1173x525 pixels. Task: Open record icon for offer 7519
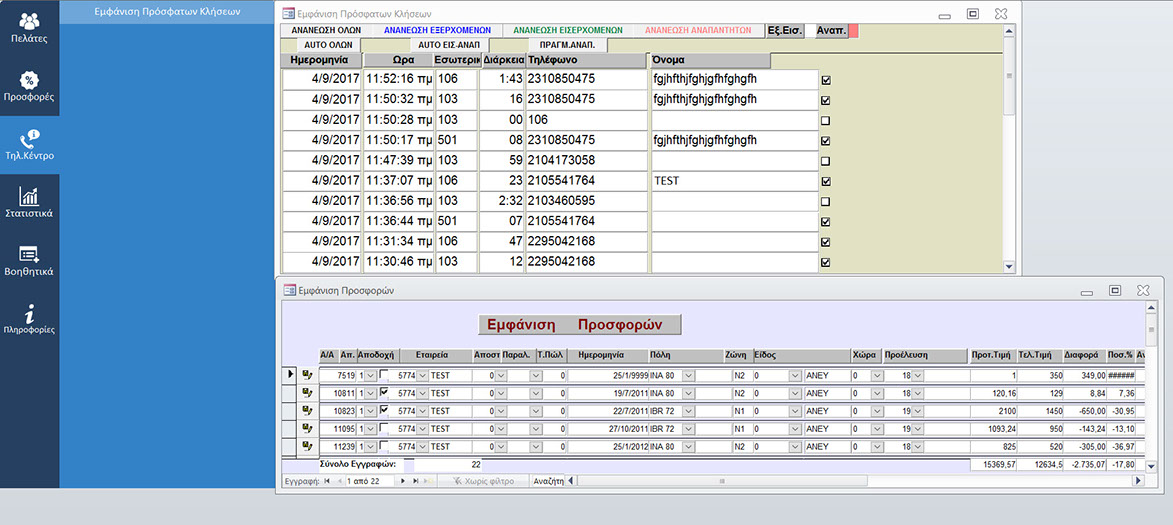[x=308, y=375]
